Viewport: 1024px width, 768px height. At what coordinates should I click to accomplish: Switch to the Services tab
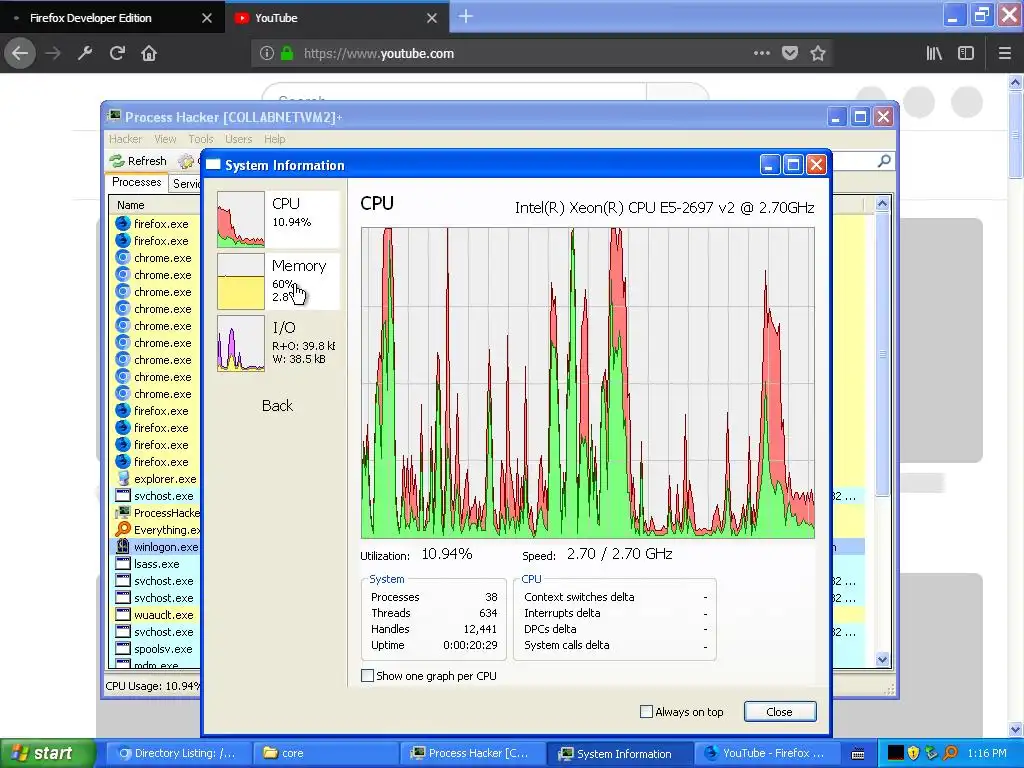click(x=186, y=184)
